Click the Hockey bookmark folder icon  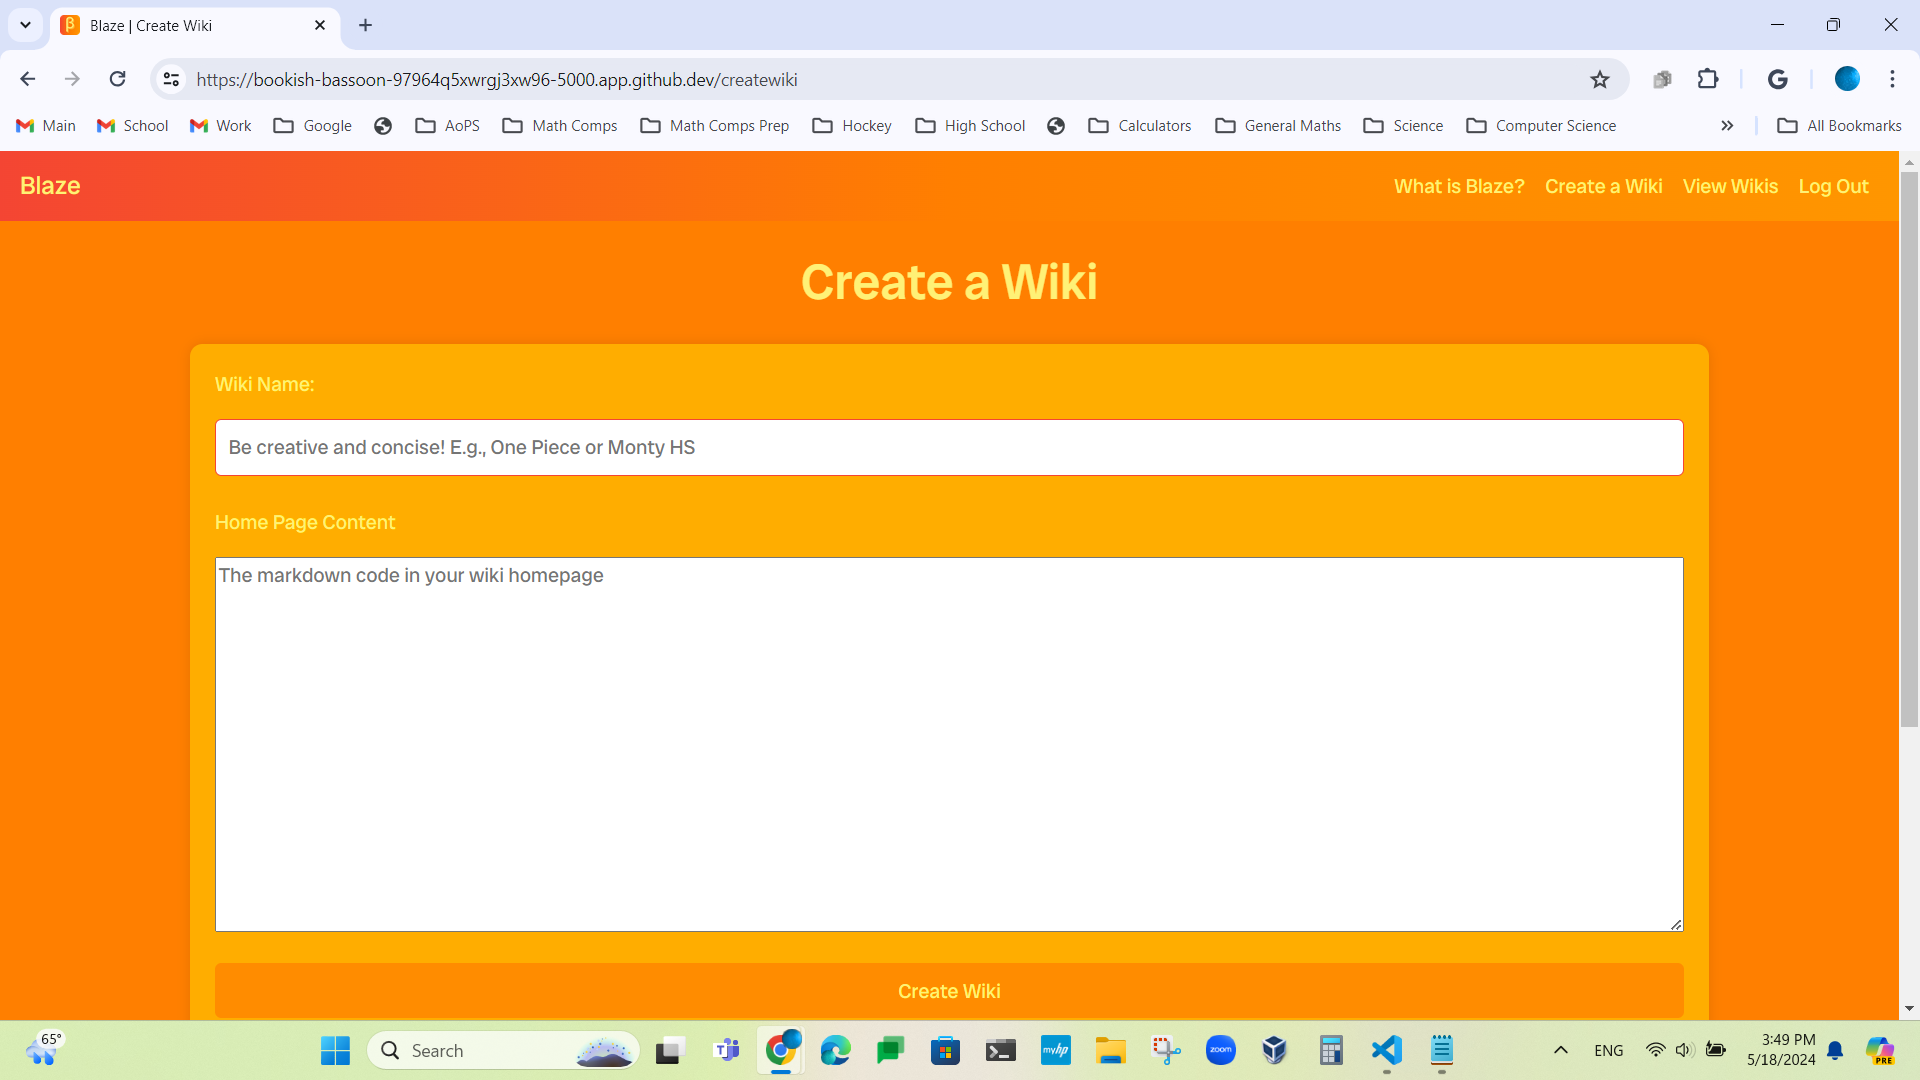pyautogui.click(x=820, y=125)
